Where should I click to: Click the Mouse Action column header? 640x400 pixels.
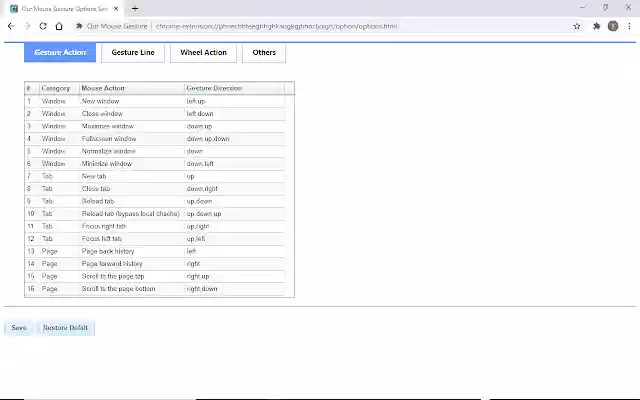click(131, 89)
